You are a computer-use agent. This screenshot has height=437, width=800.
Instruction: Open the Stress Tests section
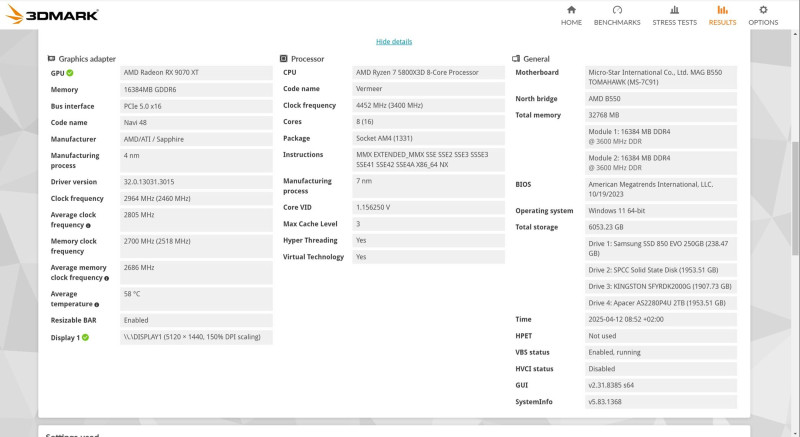pyautogui.click(x=674, y=15)
